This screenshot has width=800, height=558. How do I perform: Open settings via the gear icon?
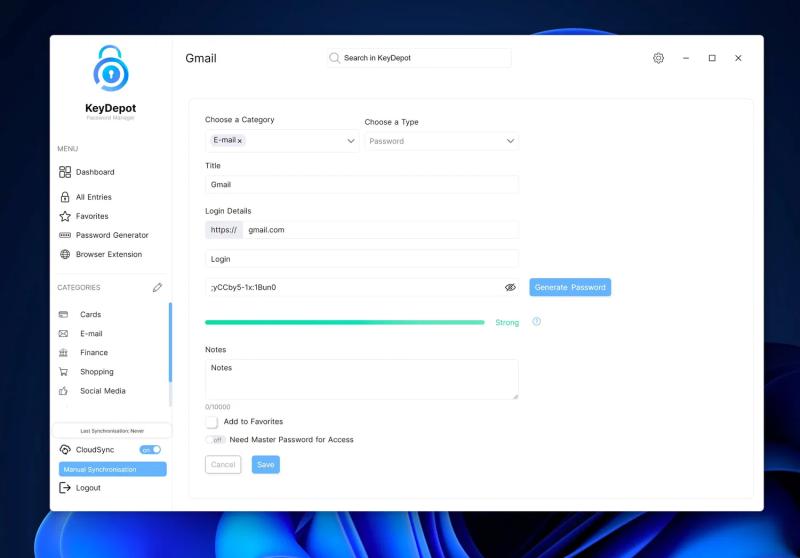(x=658, y=58)
